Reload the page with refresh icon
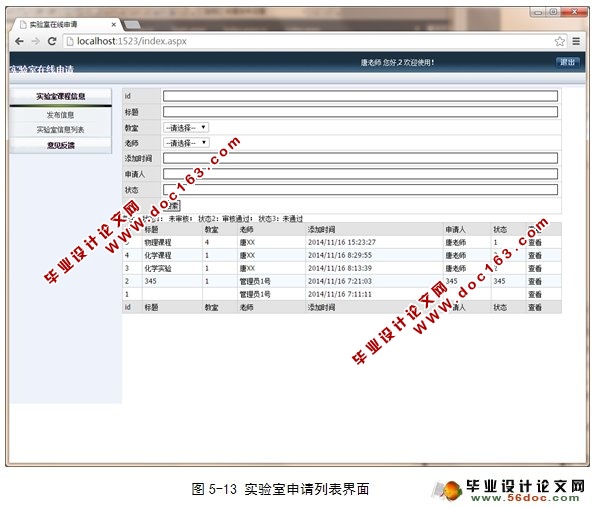 tap(52, 41)
